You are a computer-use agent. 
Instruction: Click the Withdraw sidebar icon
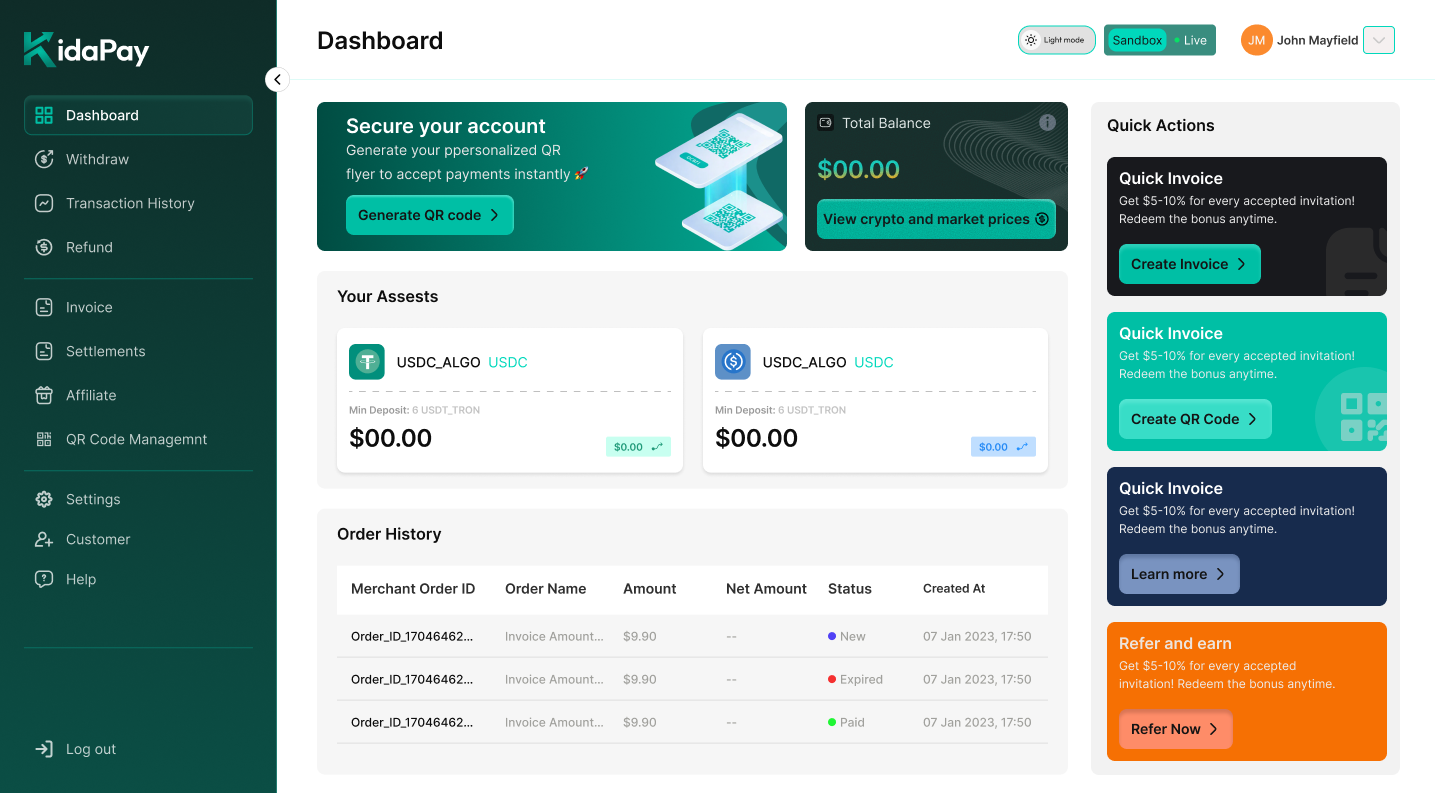click(x=44, y=159)
